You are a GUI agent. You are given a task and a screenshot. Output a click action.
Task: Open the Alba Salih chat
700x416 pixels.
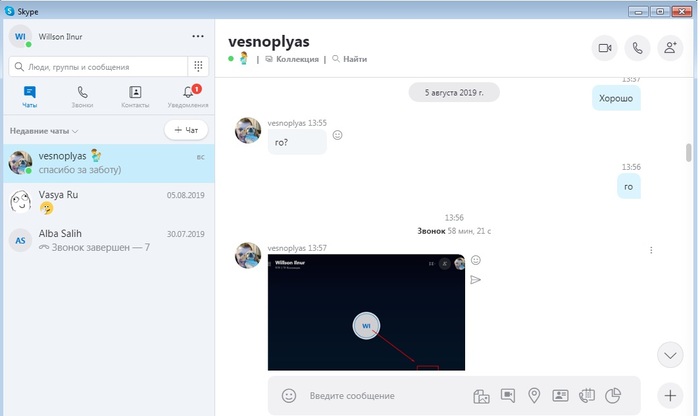point(109,241)
